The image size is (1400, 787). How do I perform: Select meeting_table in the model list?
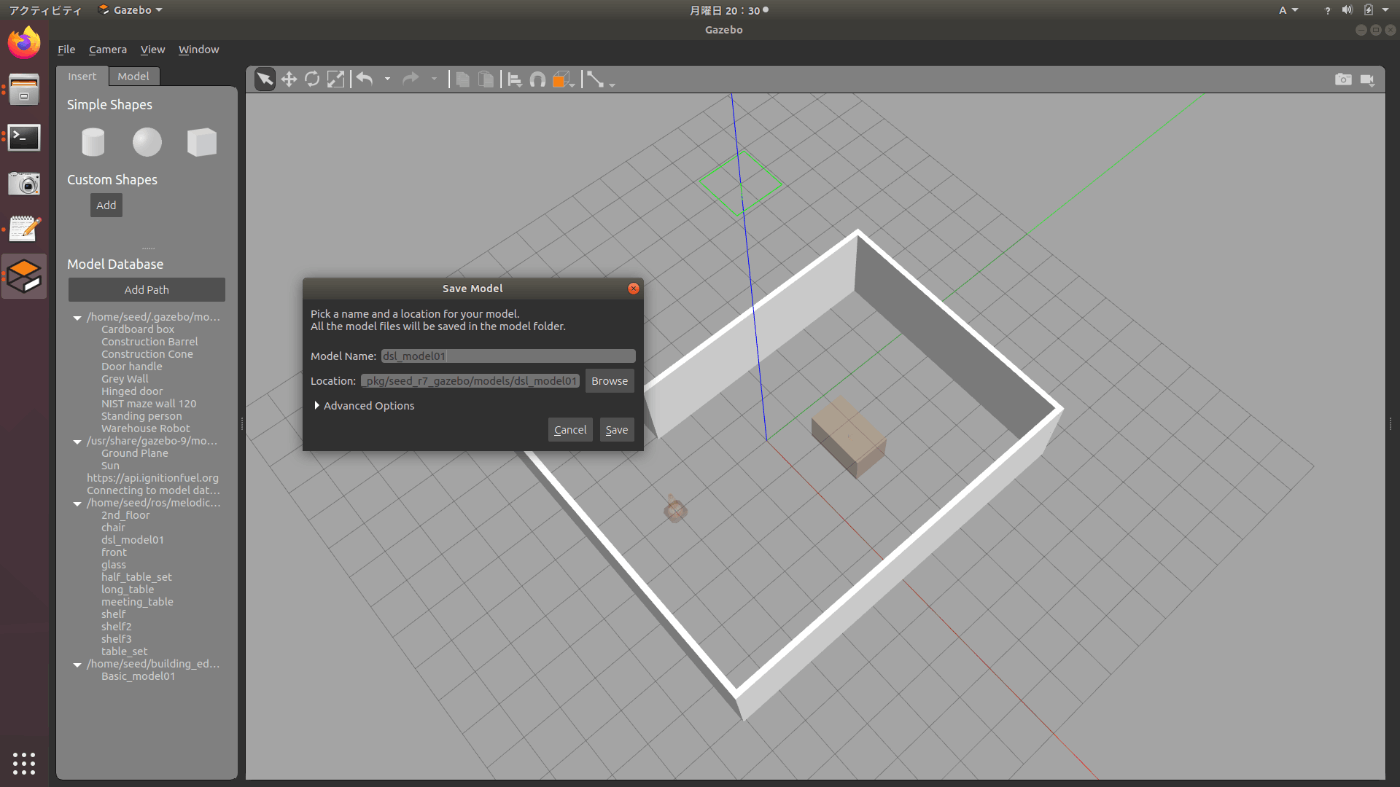coord(137,602)
